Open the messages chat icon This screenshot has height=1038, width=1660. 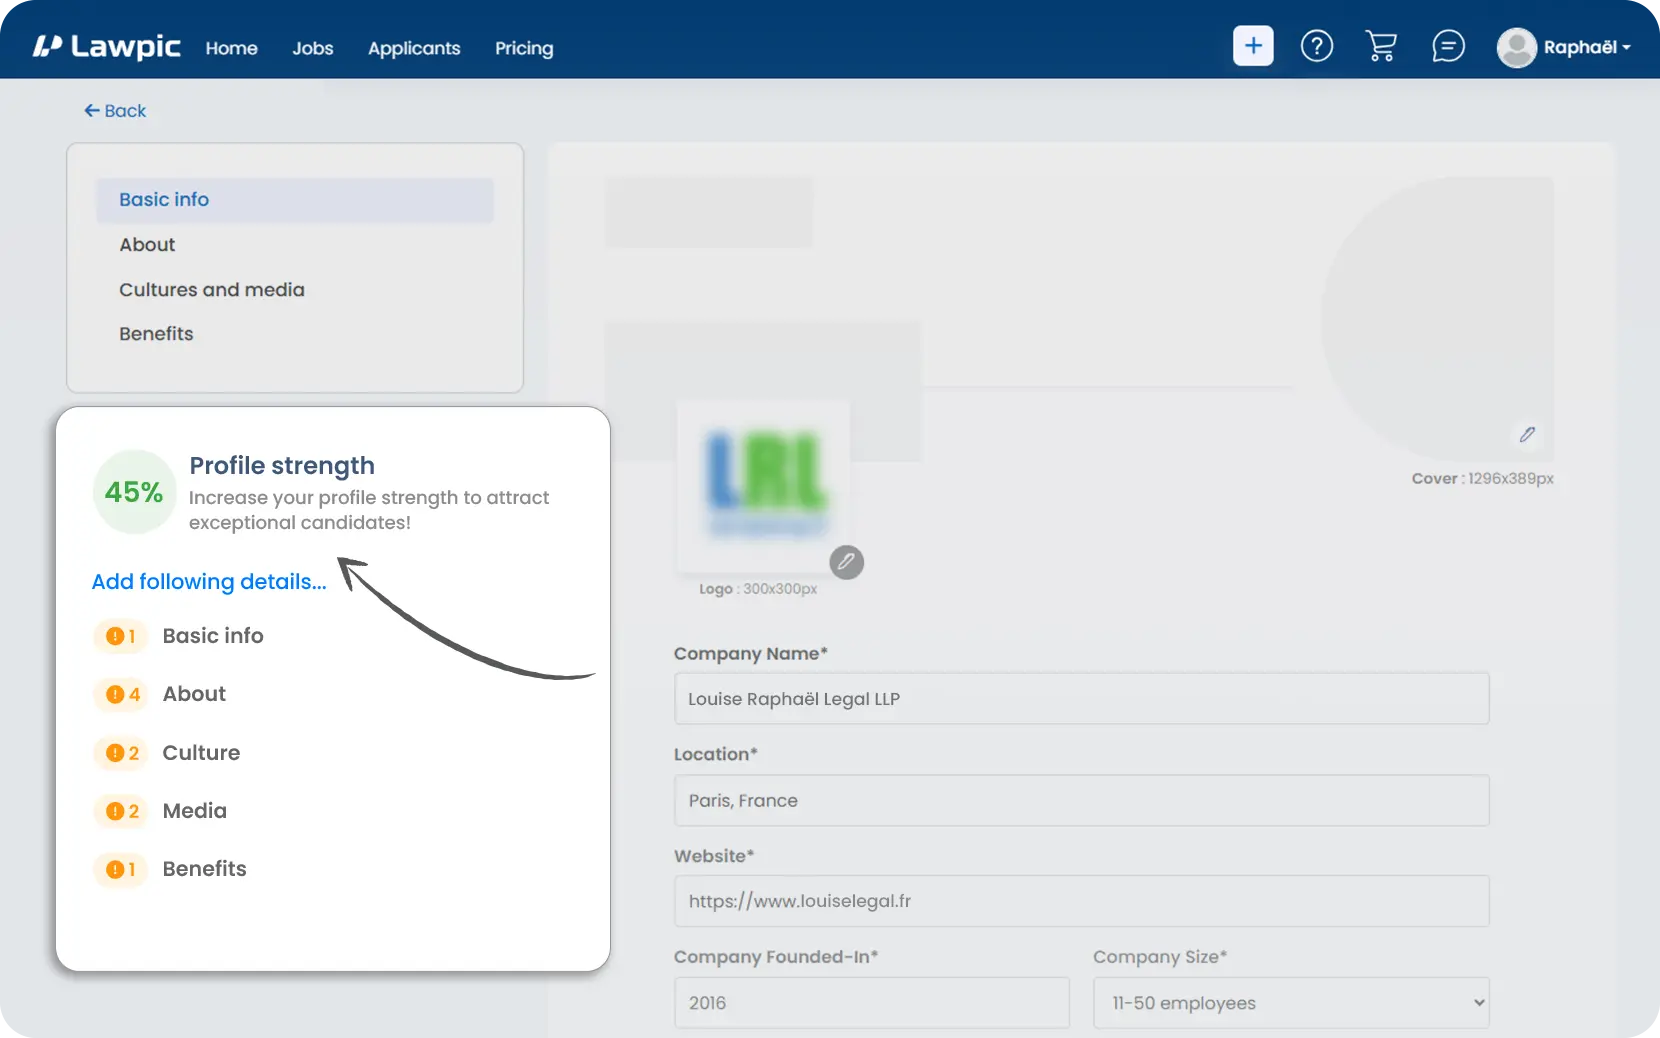click(x=1448, y=46)
